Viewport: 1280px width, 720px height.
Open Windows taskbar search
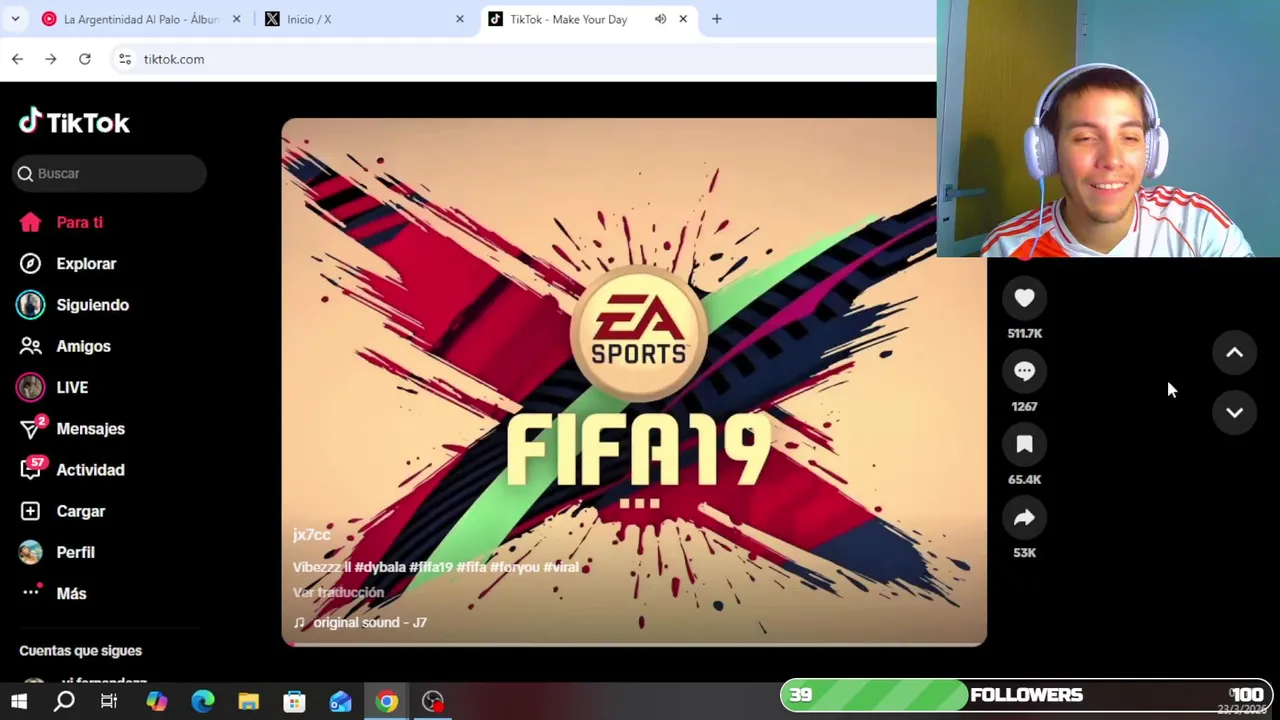tap(64, 701)
